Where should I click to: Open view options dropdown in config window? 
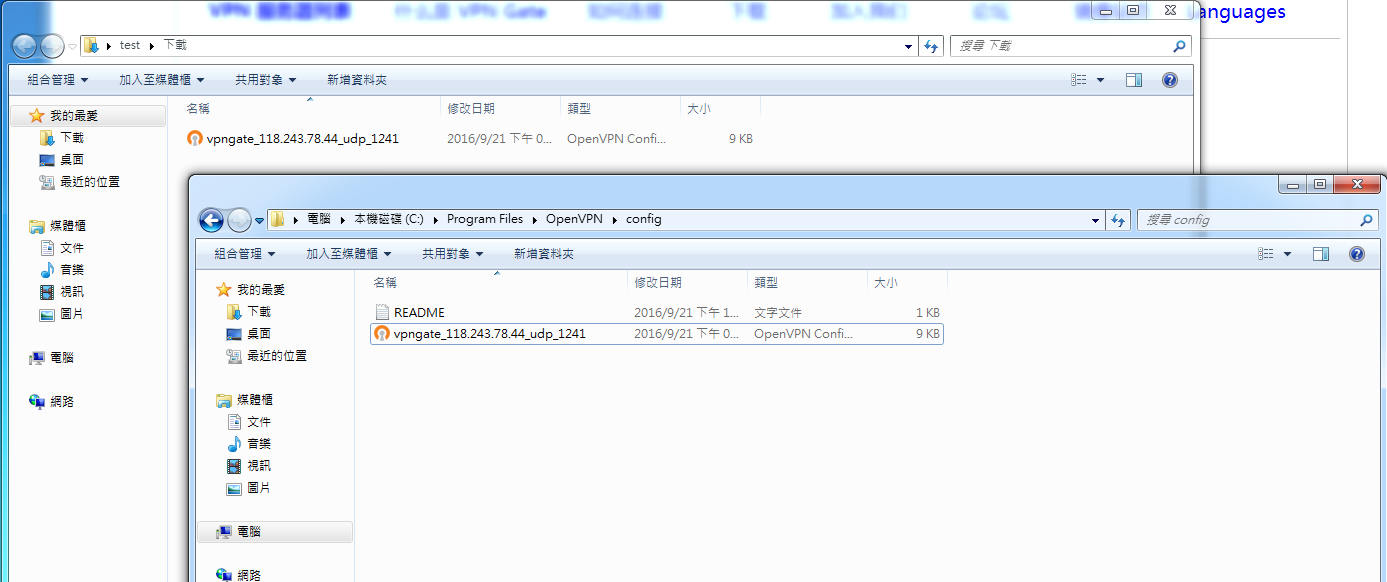[1287, 254]
